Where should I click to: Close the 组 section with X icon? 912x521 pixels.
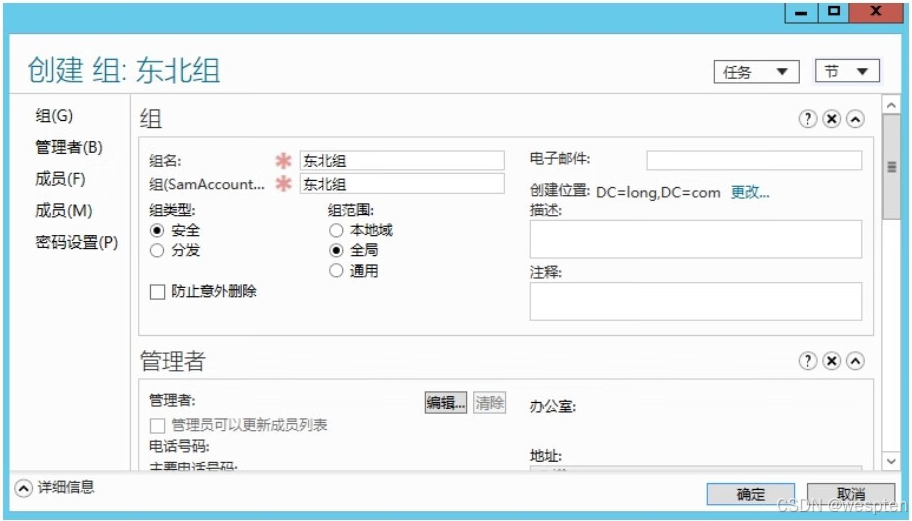coord(832,119)
